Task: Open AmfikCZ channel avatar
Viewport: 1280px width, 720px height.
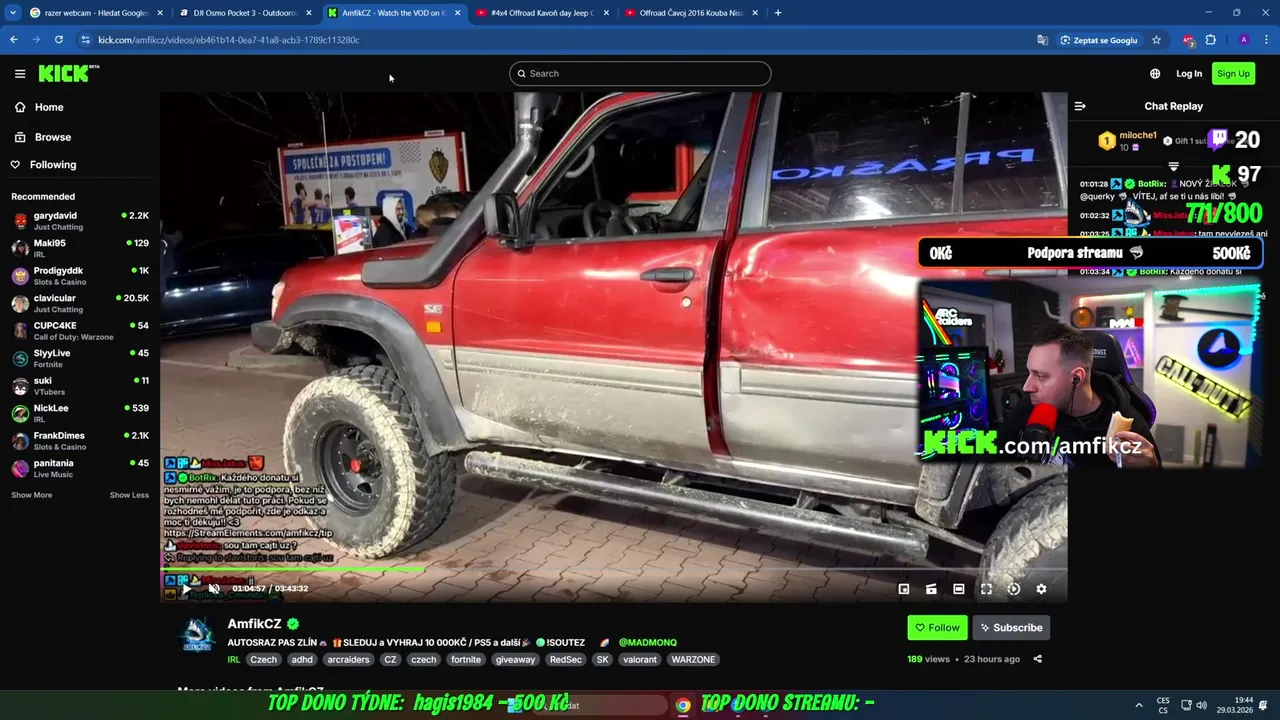Action: pos(197,636)
